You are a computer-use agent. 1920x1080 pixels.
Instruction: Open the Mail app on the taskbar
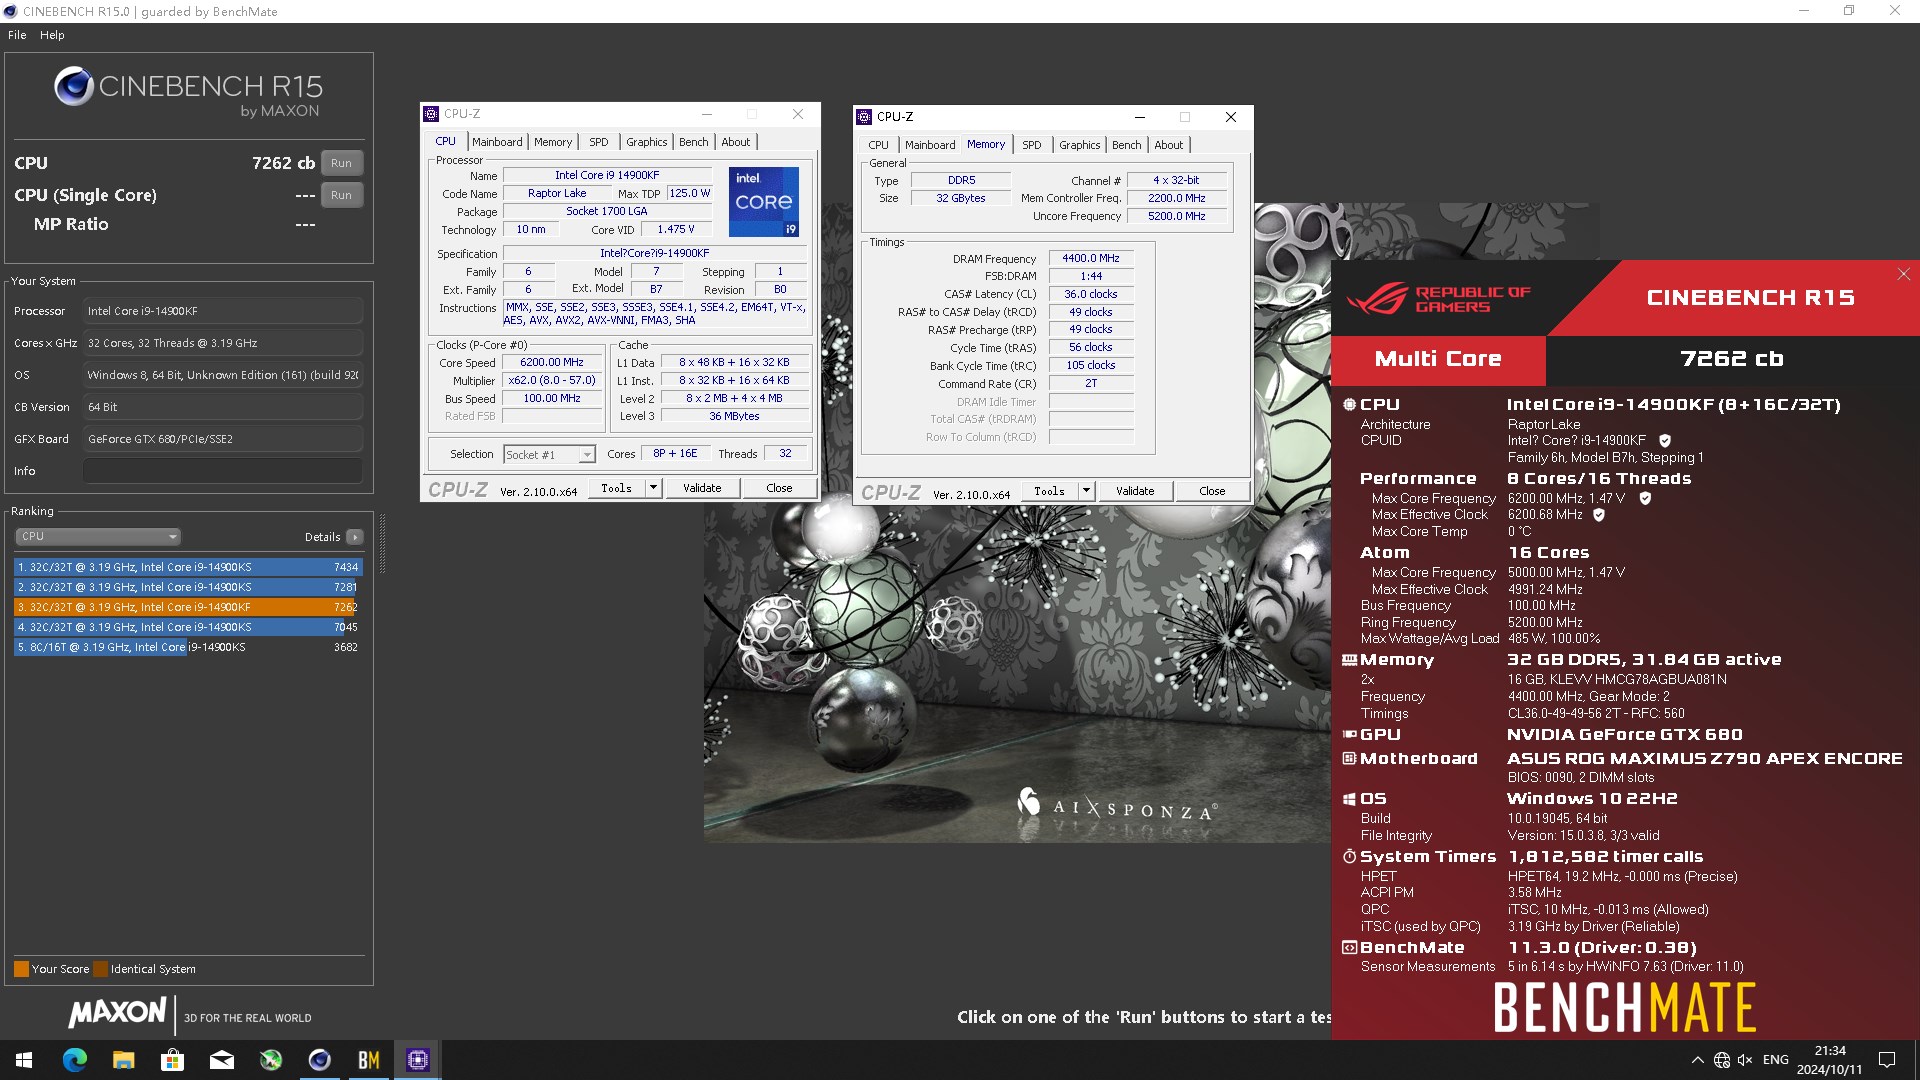click(x=221, y=1060)
